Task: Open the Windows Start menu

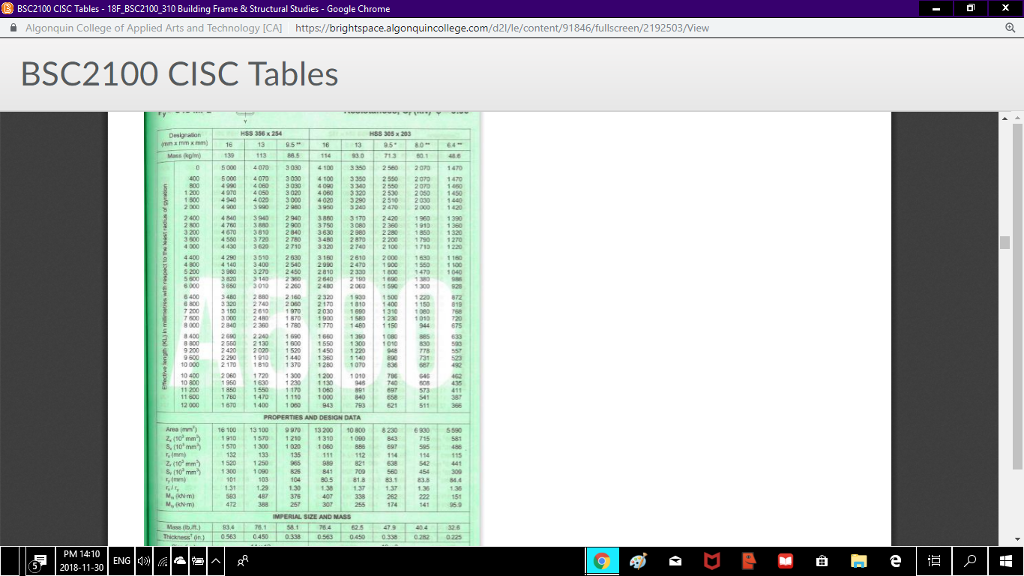Action: coord(1006,561)
